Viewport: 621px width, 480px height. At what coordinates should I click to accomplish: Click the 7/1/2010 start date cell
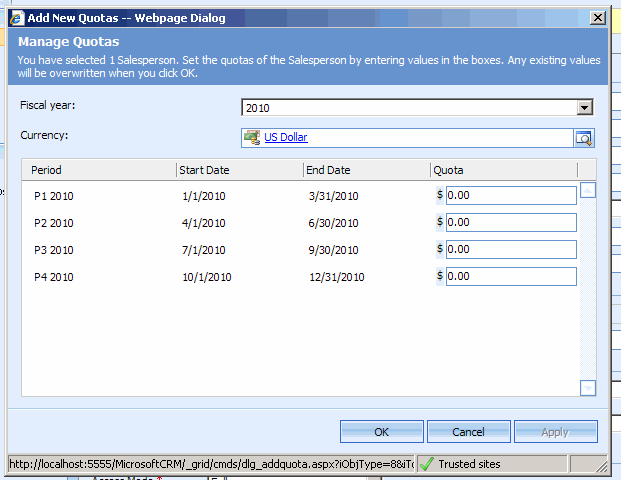204,250
